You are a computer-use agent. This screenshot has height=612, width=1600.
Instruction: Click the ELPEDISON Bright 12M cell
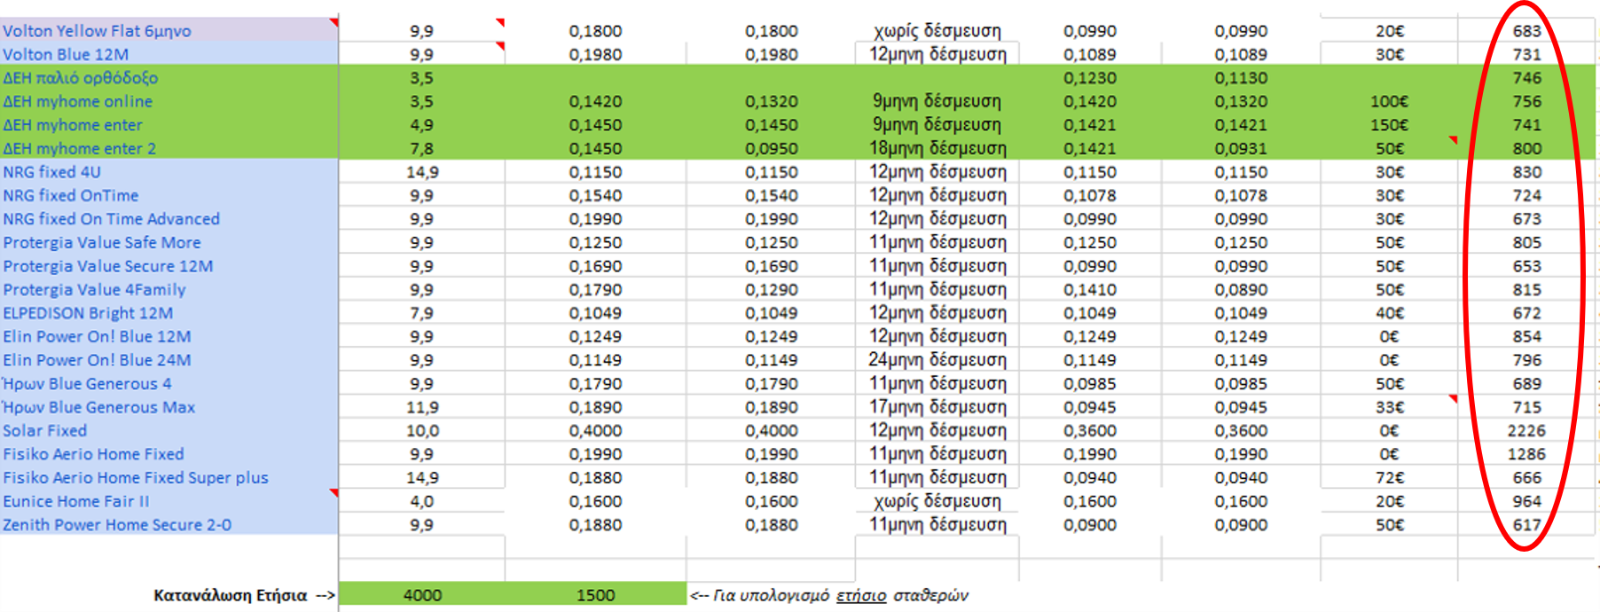[169, 313]
